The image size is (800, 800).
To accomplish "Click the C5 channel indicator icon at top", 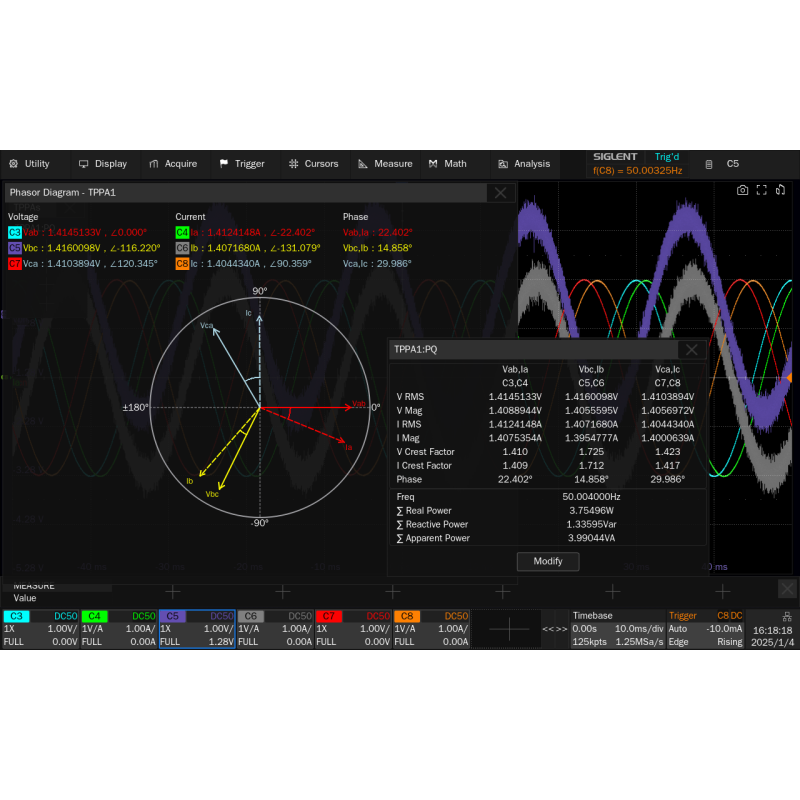I will click(709, 164).
